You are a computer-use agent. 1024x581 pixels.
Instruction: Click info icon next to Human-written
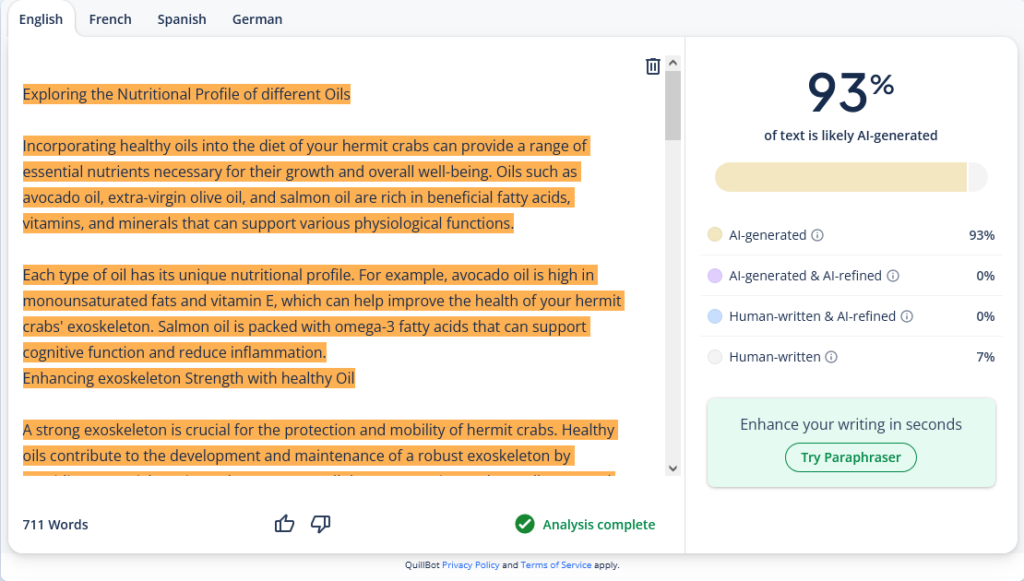[832, 357]
